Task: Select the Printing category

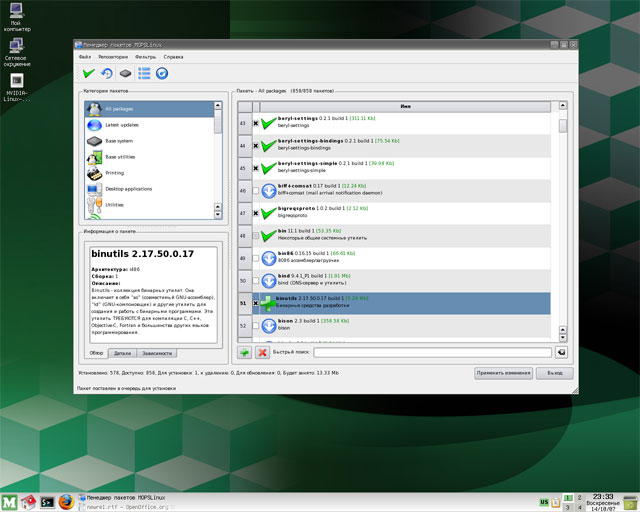Action: pos(149,173)
